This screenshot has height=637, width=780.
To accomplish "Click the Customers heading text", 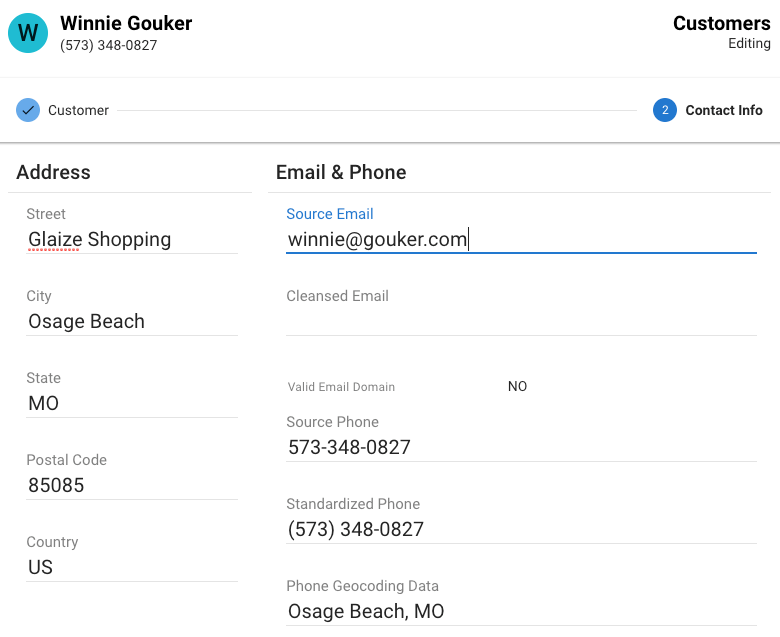I will point(721,23).
